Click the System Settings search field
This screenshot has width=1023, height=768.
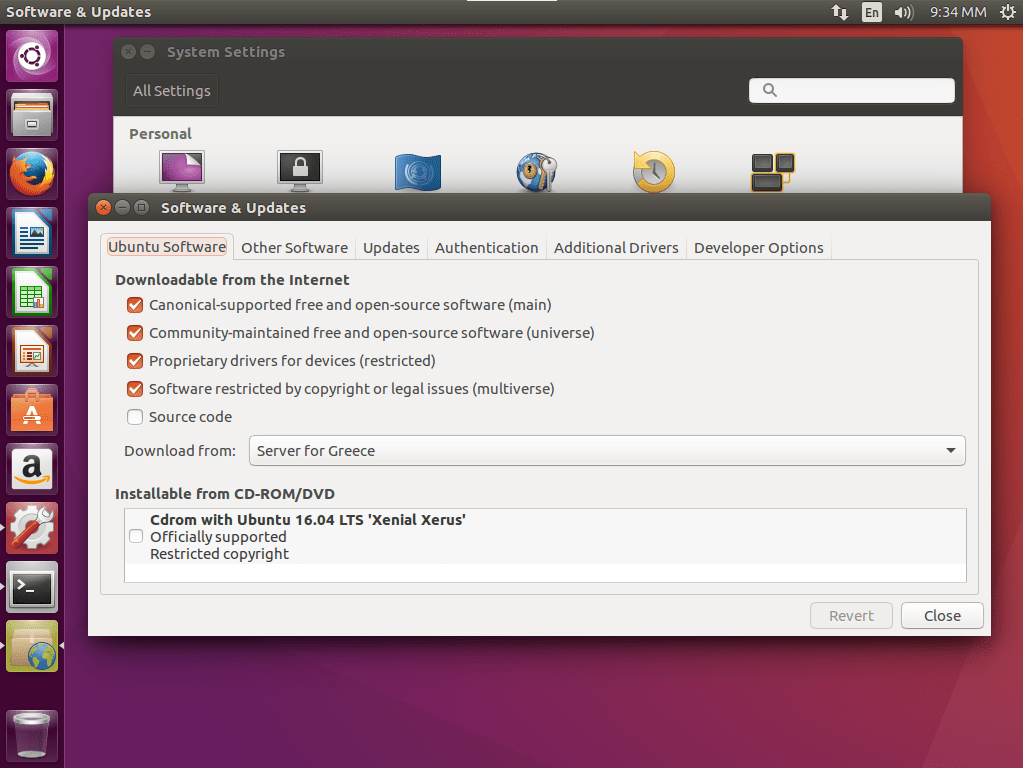[x=851, y=90]
